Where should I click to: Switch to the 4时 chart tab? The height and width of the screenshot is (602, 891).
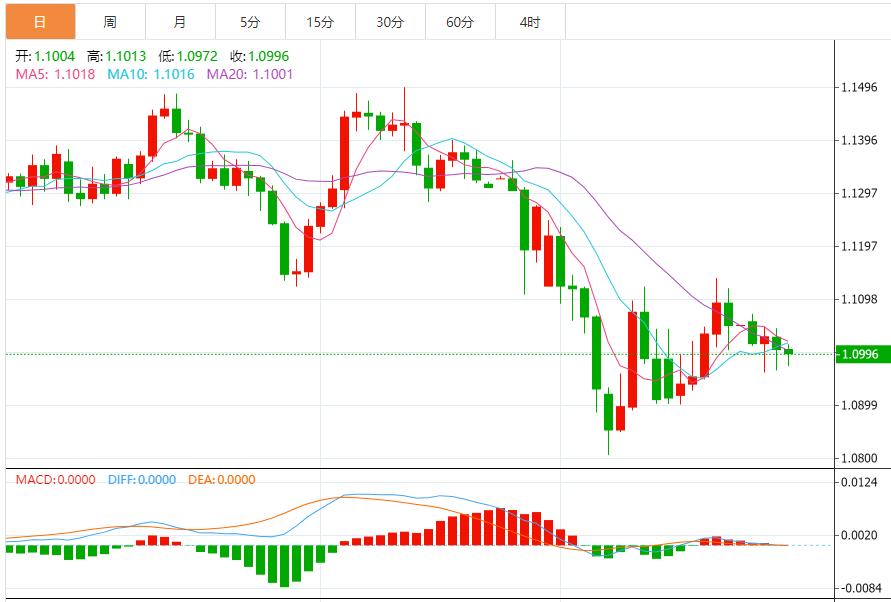pos(530,21)
